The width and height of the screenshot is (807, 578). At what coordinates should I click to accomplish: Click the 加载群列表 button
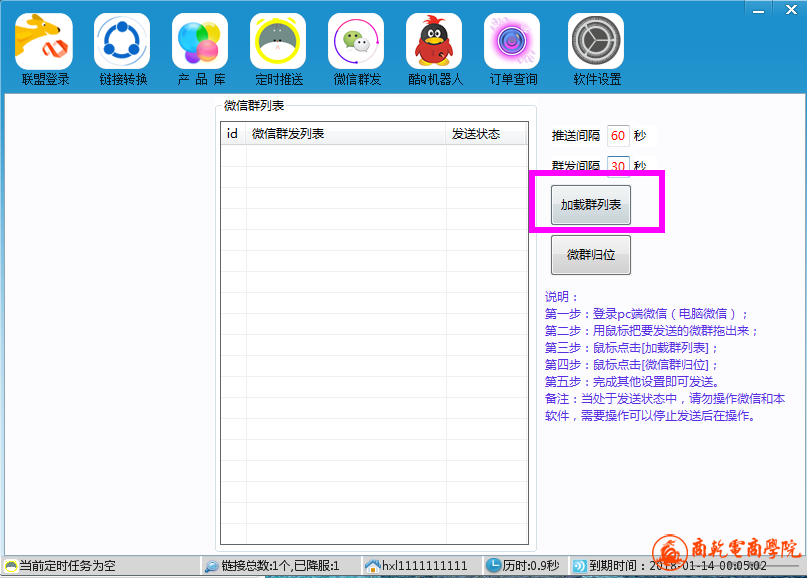click(x=590, y=205)
